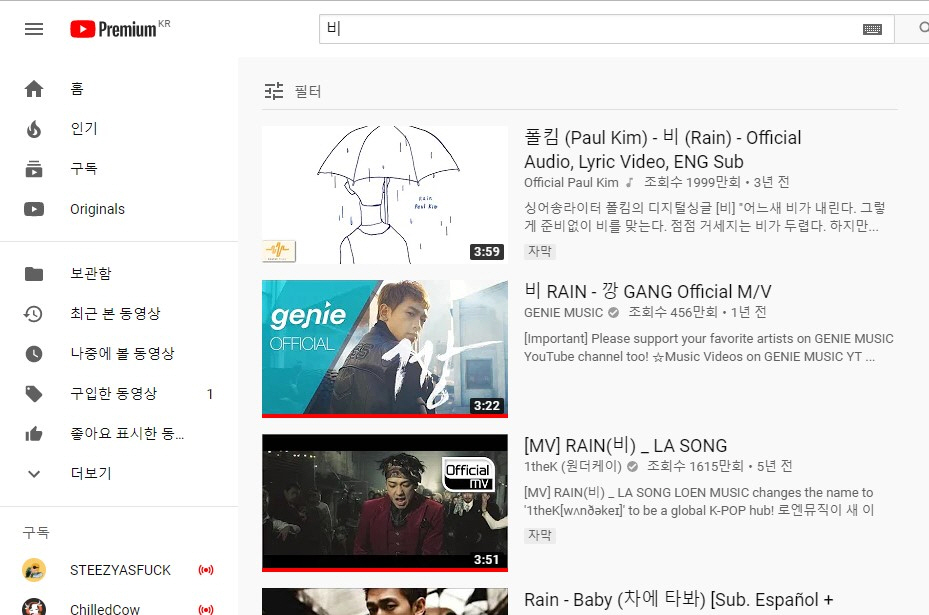Open the 필터 filter options
The image size is (929, 615).
(x=308, y=91)
